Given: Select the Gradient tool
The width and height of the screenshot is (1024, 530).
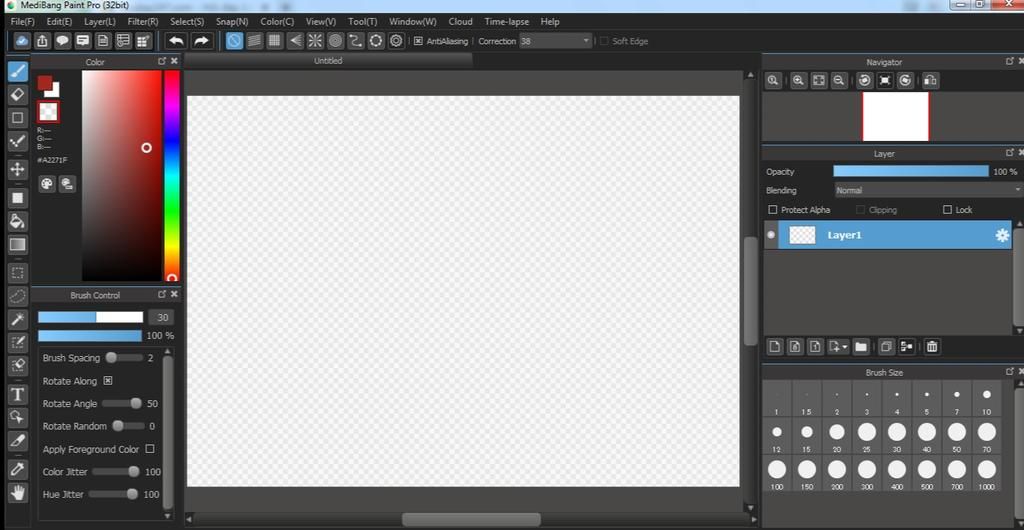Looking at the screenshot, I should [18, 245].
